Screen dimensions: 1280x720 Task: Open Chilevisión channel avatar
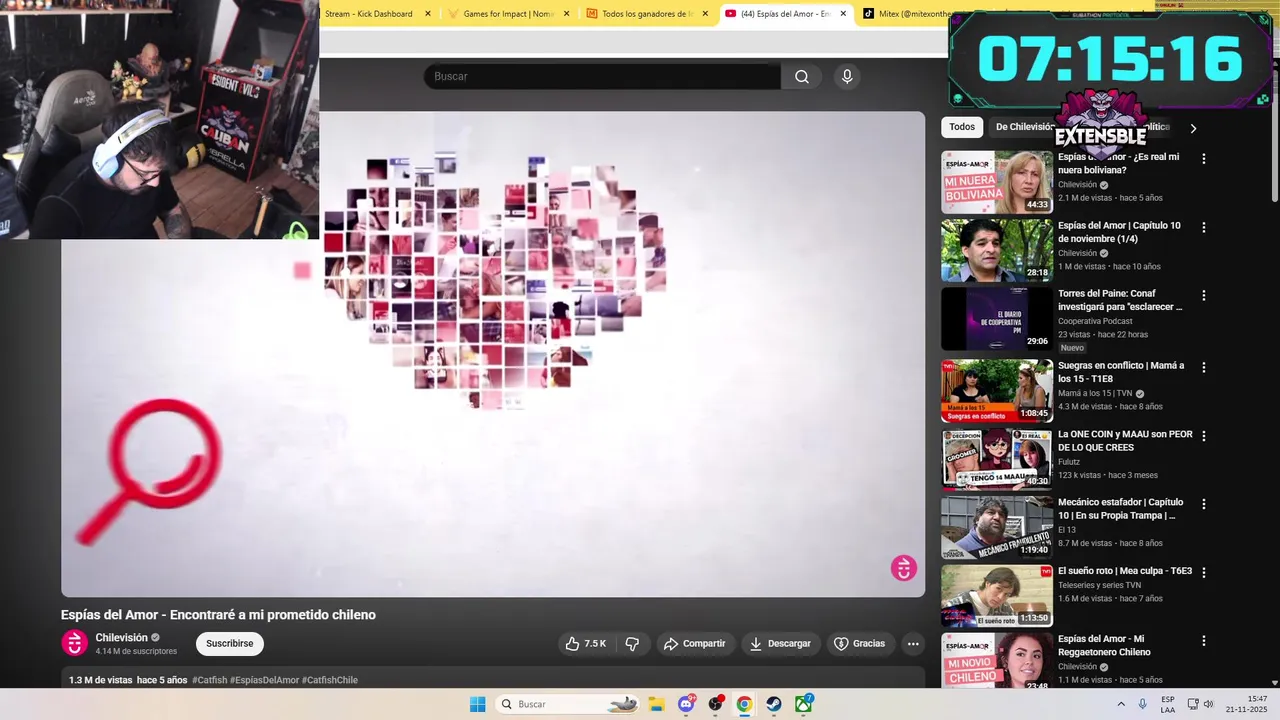coord(75,643)
